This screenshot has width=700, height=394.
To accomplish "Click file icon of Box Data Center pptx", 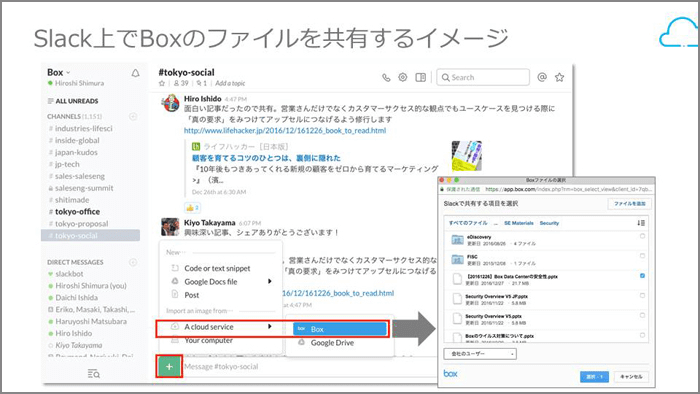I will click(457, 279).
